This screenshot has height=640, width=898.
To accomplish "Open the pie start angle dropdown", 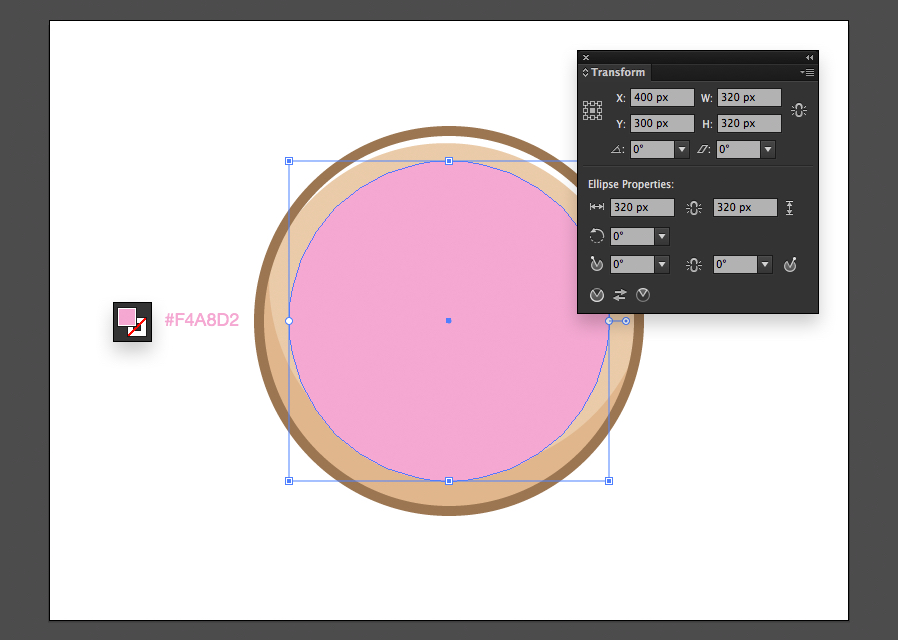I will click(x=662, y=264).
